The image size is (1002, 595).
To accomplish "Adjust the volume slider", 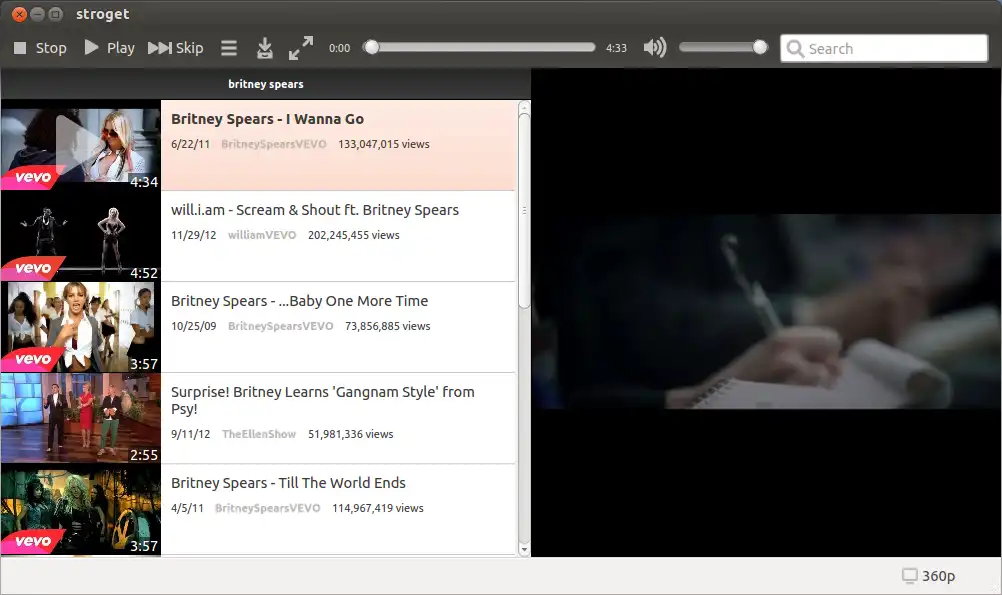I will coord(723,47).
